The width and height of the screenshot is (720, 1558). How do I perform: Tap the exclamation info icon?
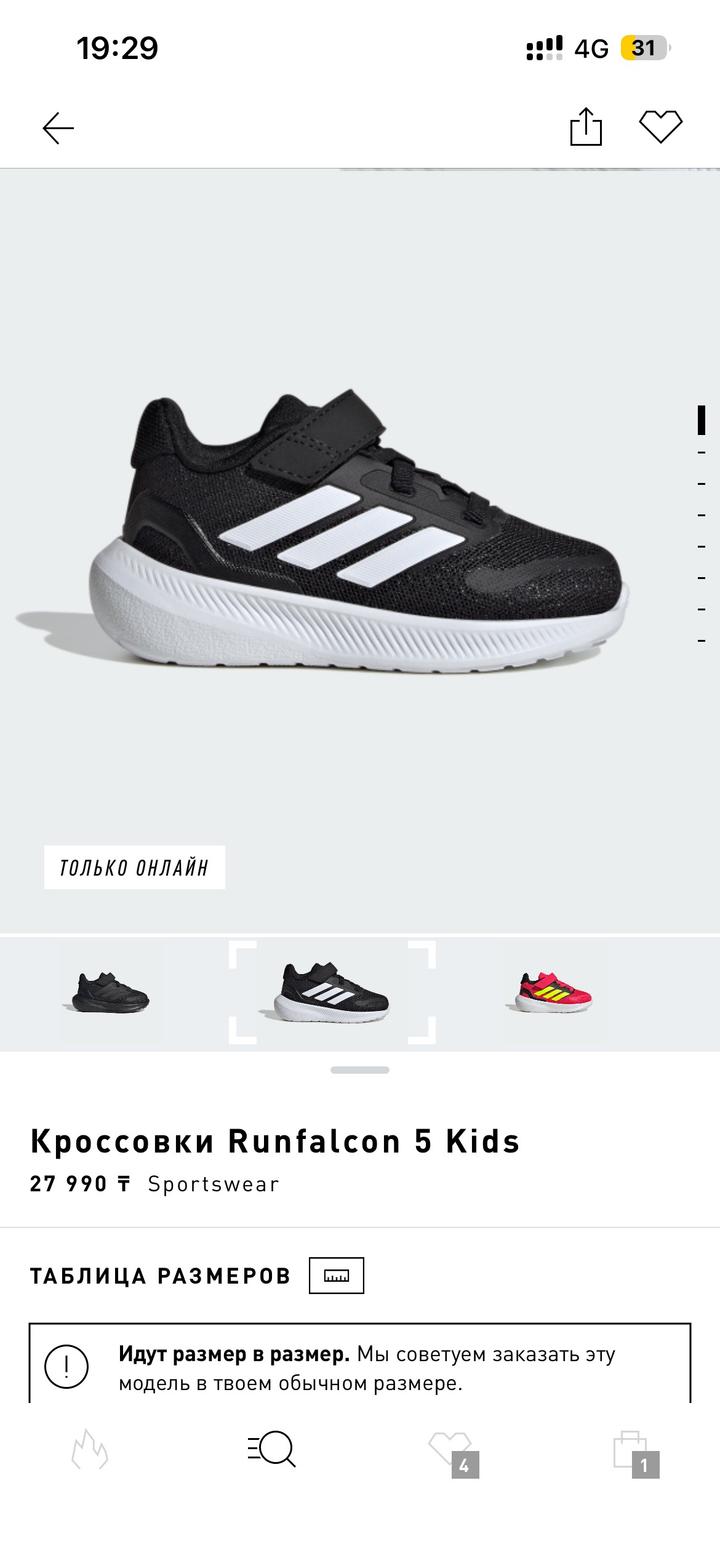[67, 1366]
